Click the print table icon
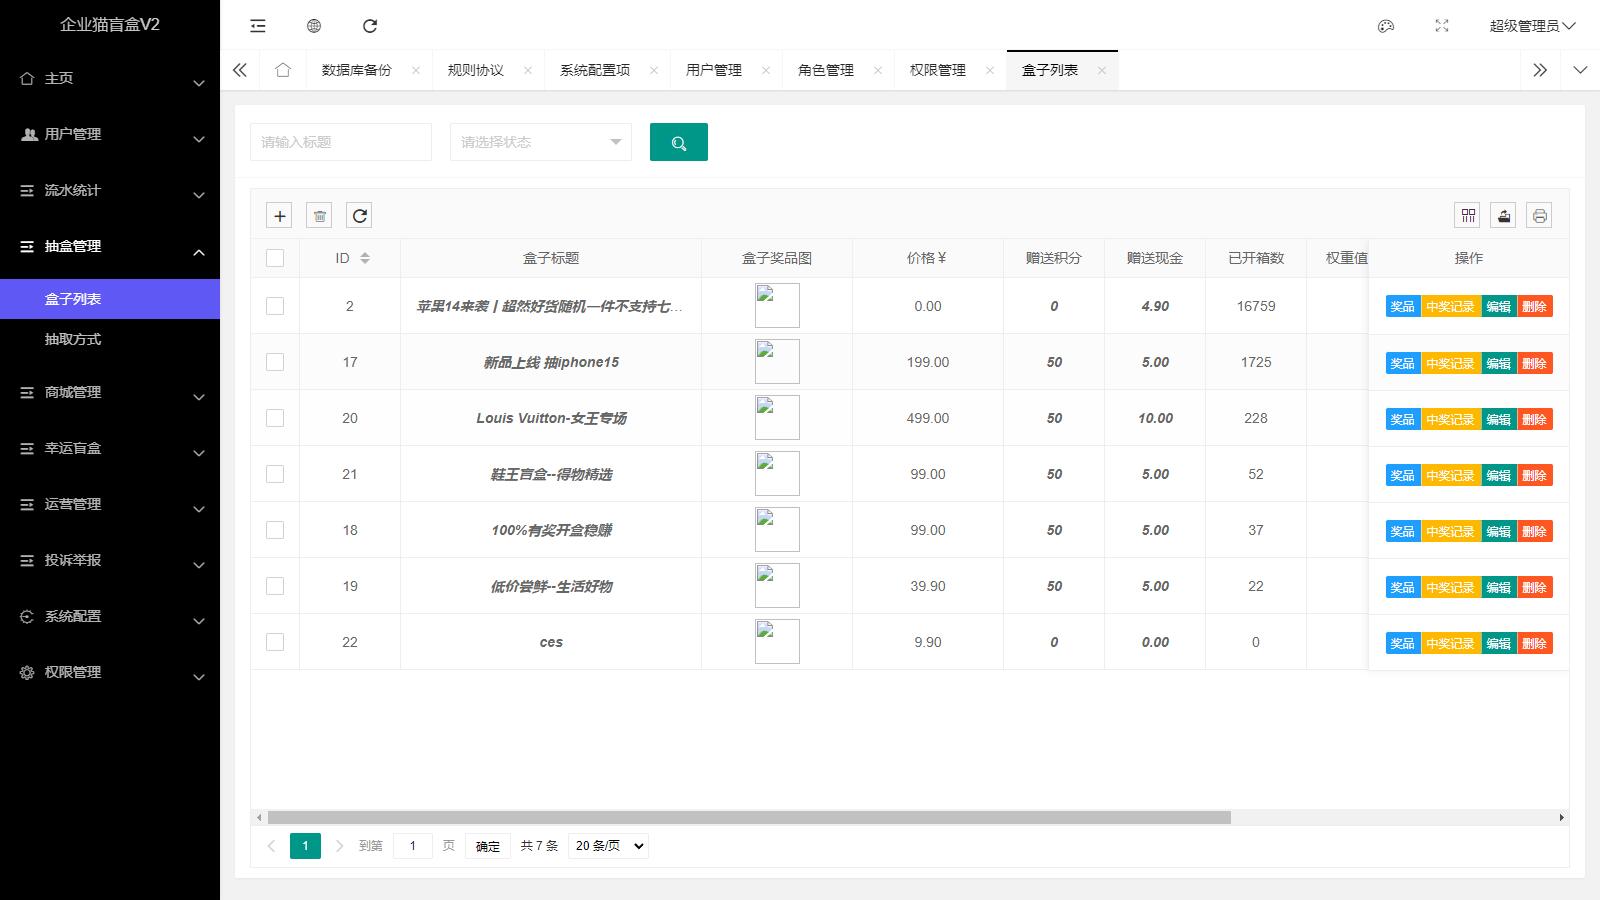This screenshot has height=900, width=1600. 1539,216
